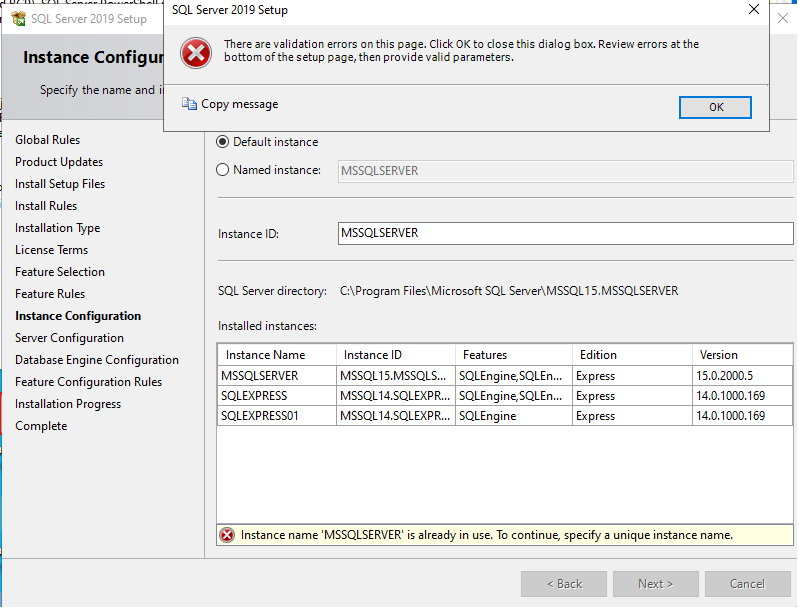
Task: Click the SQL Server Setup window title icon
Action: (x=19, y=19)
